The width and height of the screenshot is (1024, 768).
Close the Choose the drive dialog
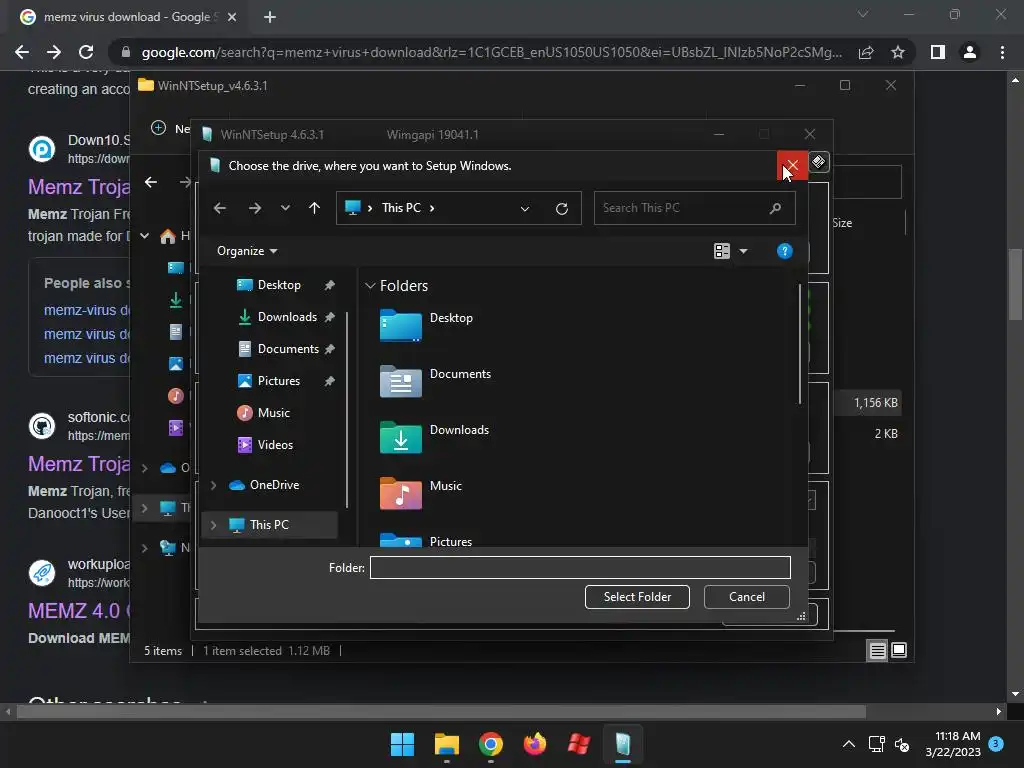[x=792, y=166]
